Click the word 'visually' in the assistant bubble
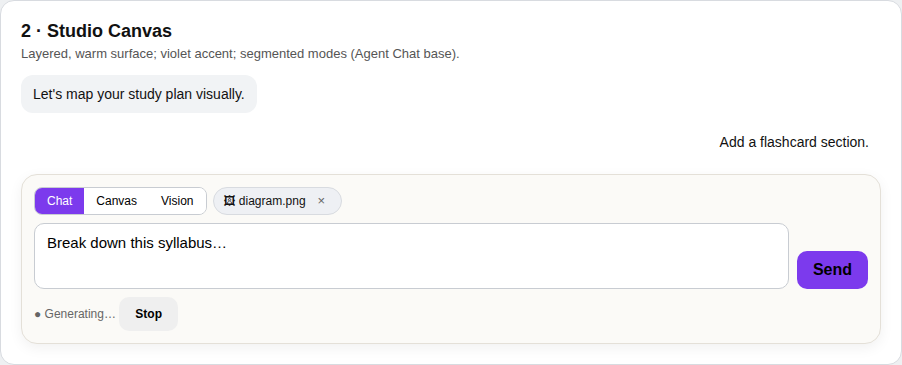This screenshot has width=902, height=365. [224, 94]
